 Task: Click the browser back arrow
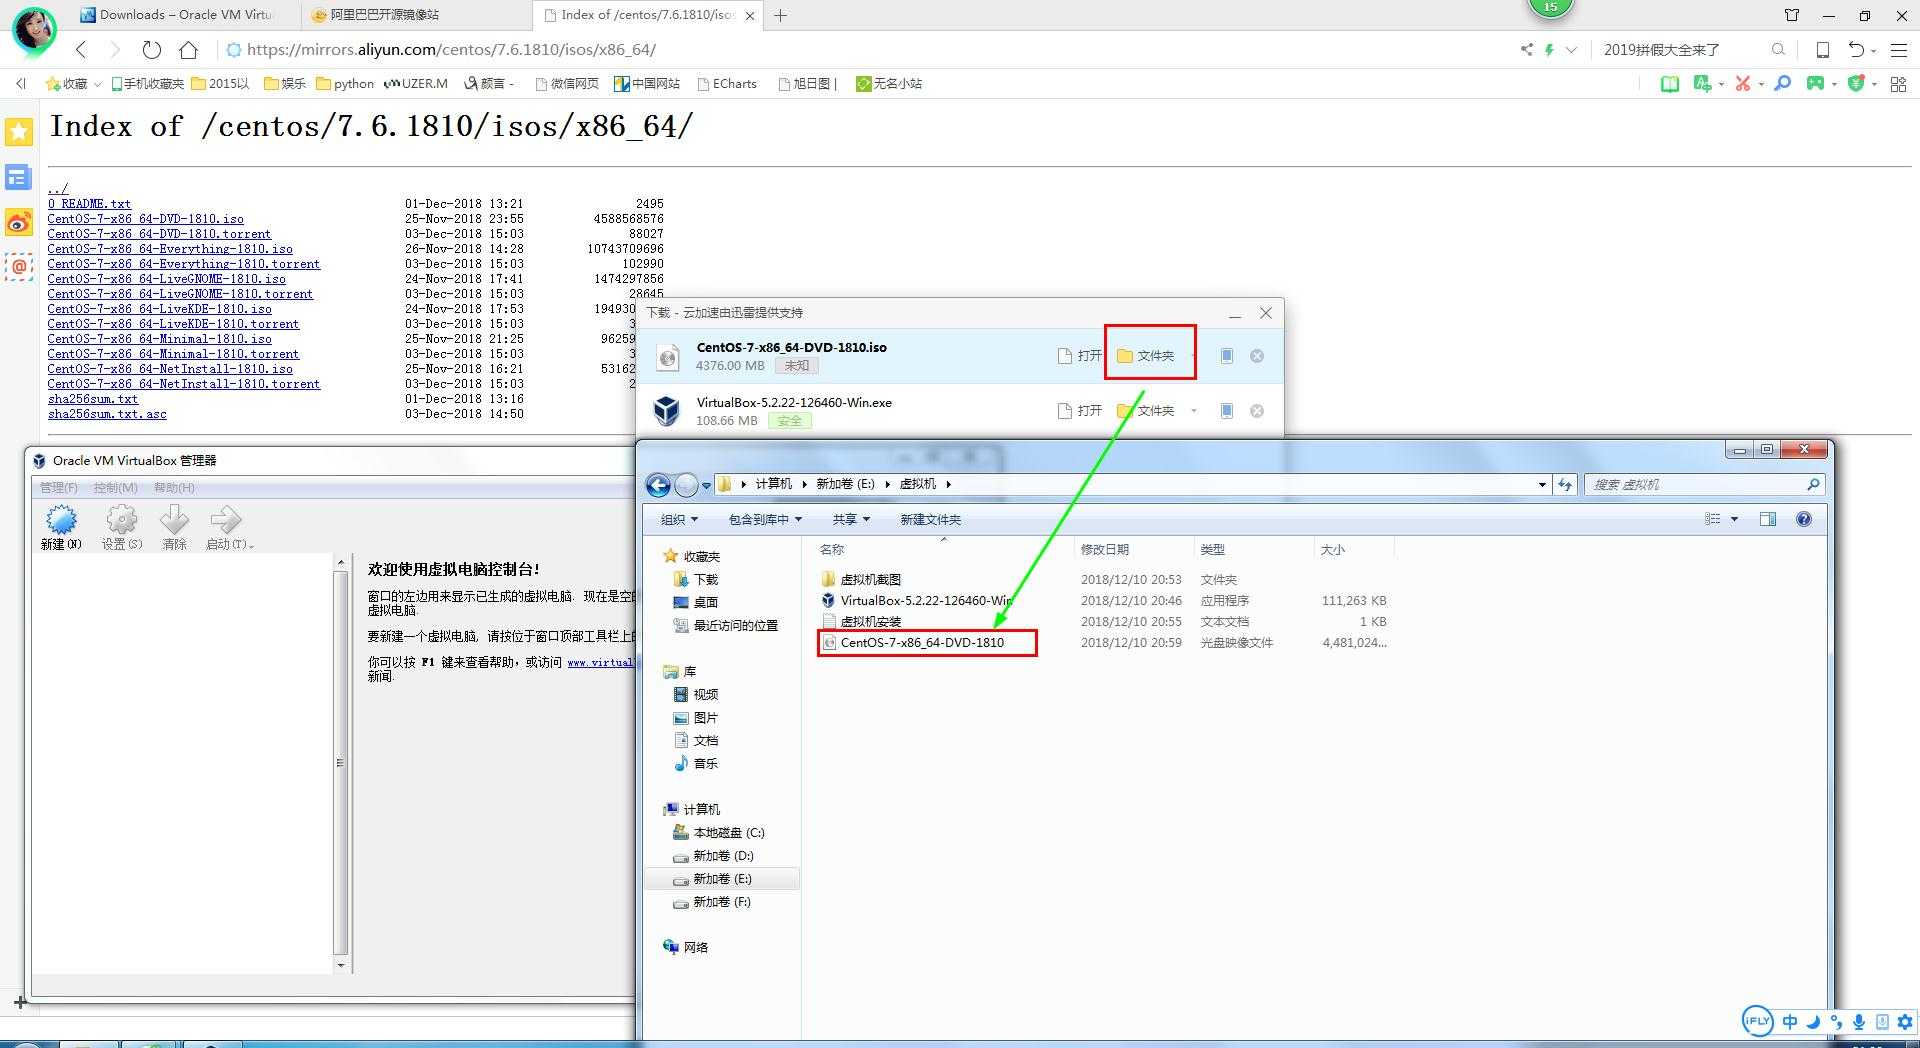click(x=82, y=49)
